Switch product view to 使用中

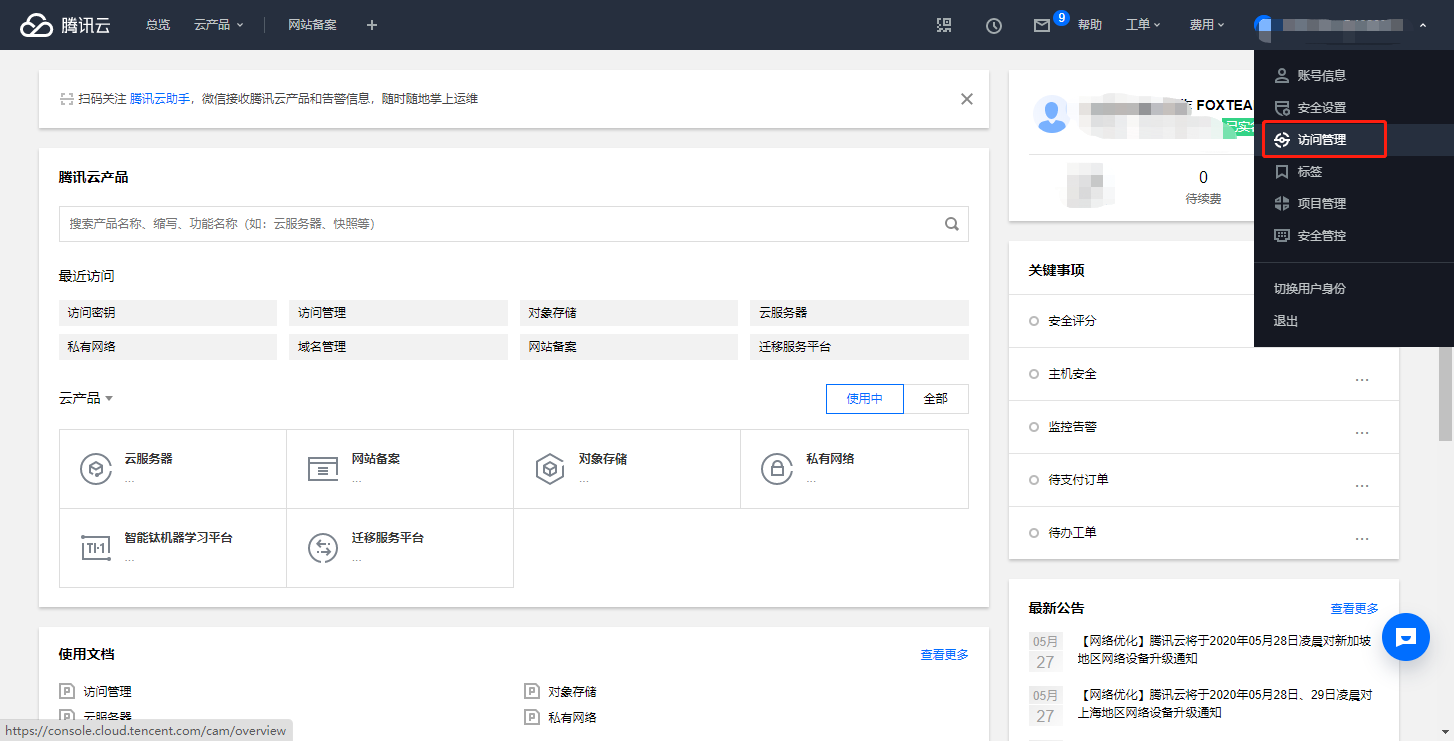coord(864,398)
